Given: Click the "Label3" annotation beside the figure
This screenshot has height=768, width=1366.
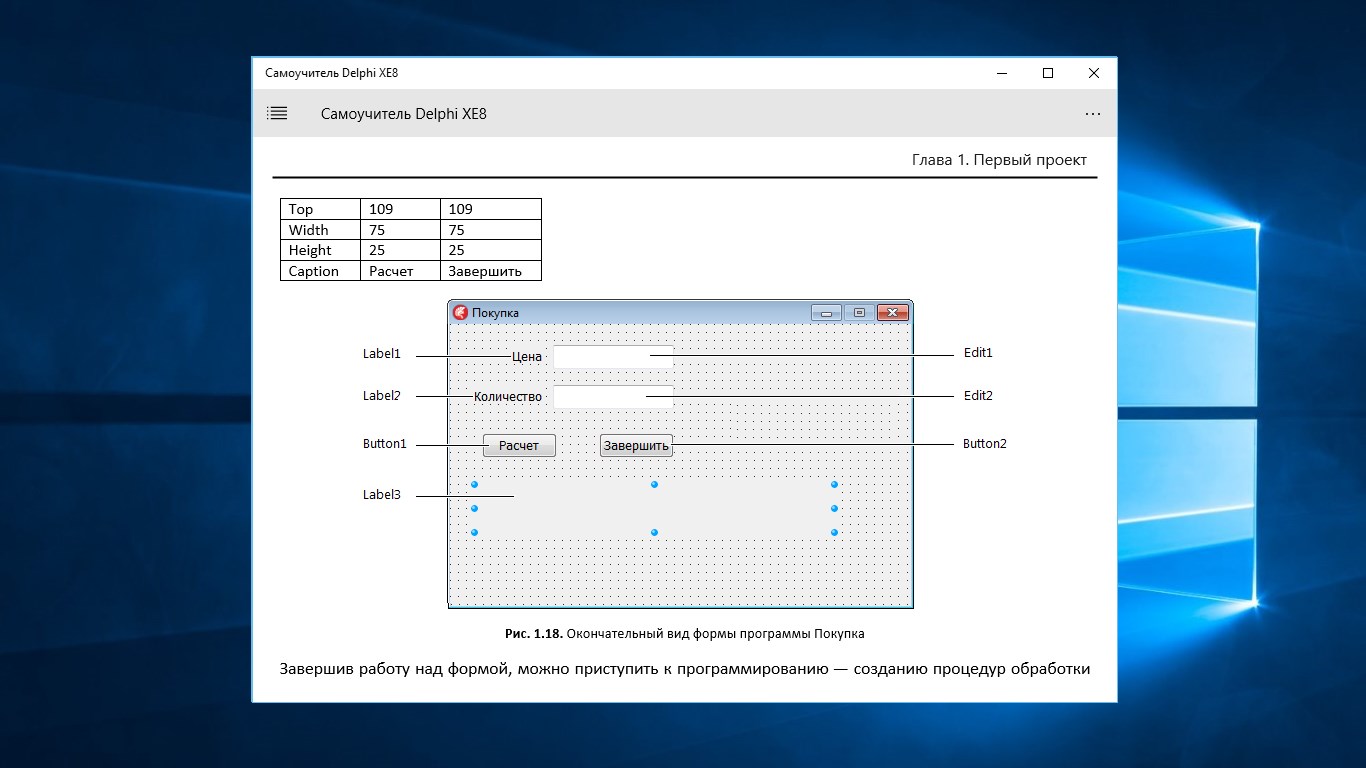Looking at the screenshot, I should point(381,495).
